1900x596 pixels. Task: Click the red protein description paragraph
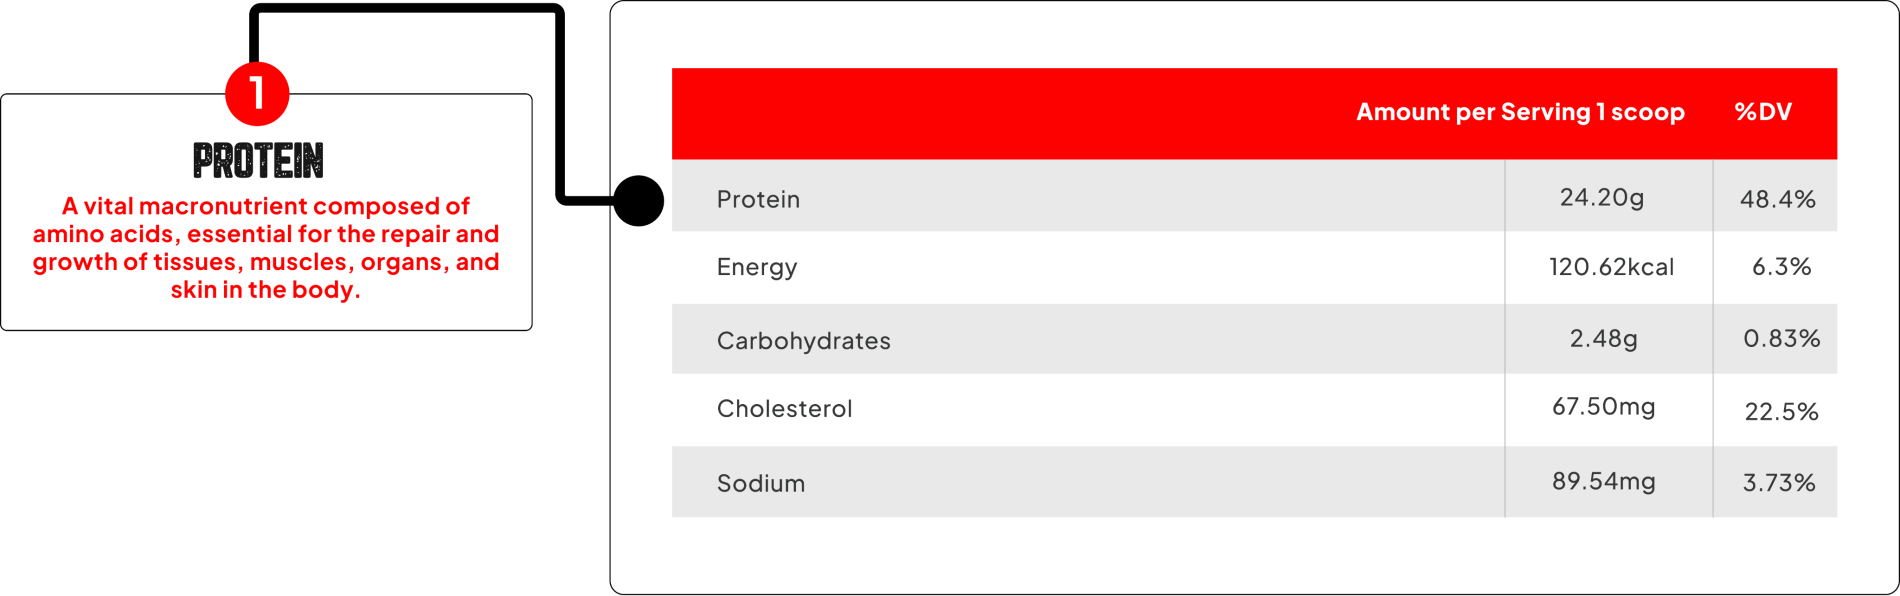tap(266, 248)
